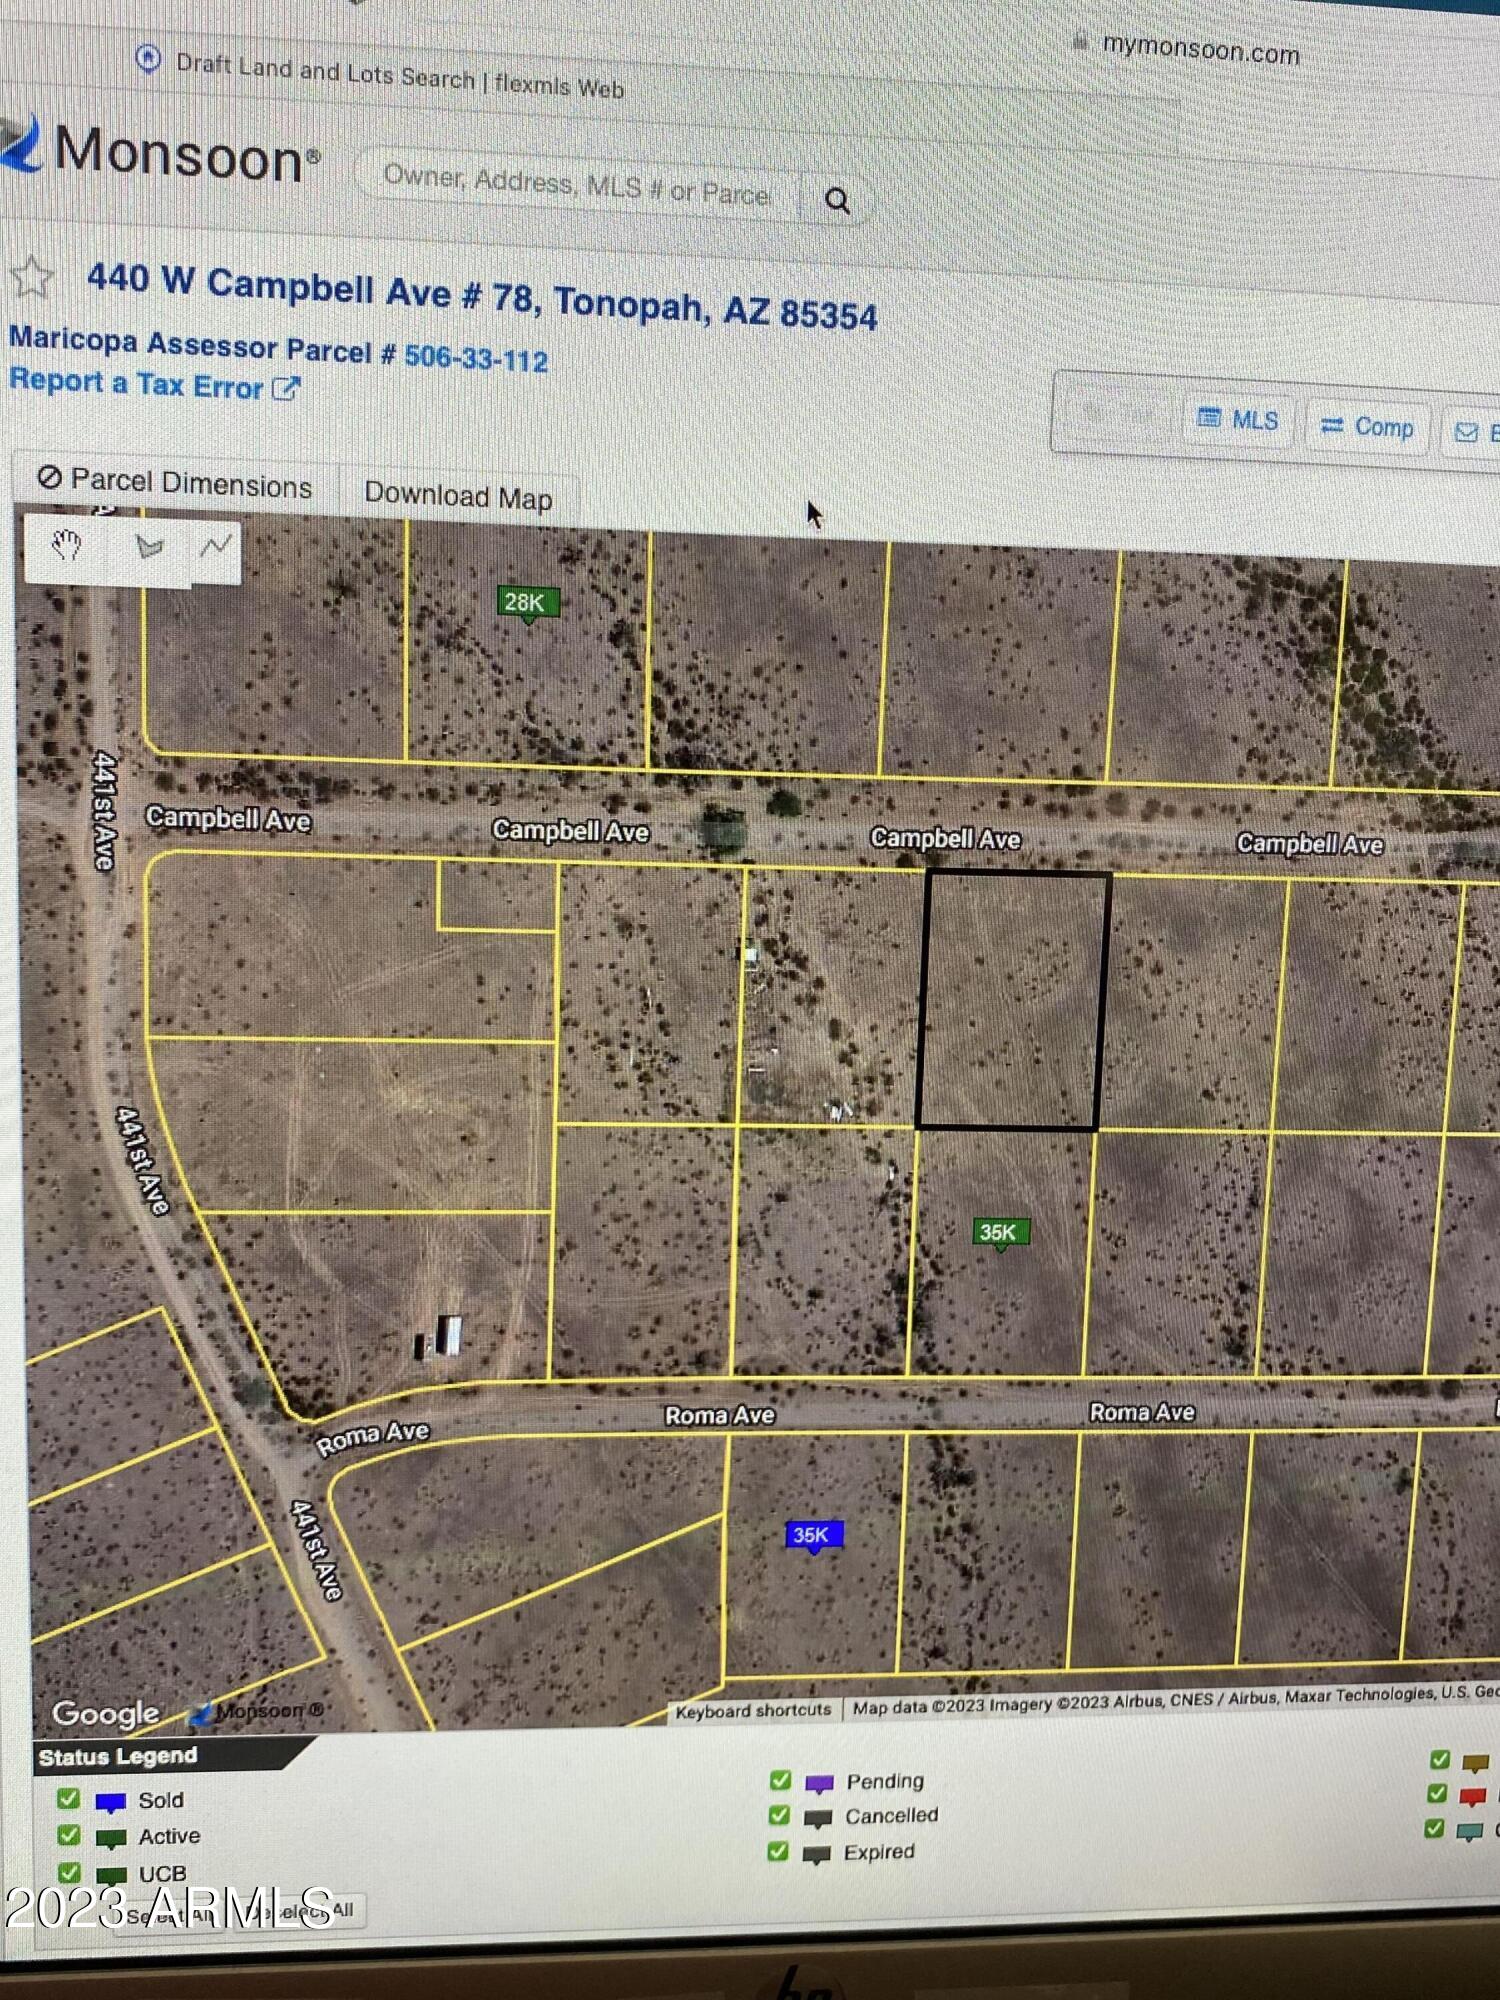Open the Download Map tab

458,496
